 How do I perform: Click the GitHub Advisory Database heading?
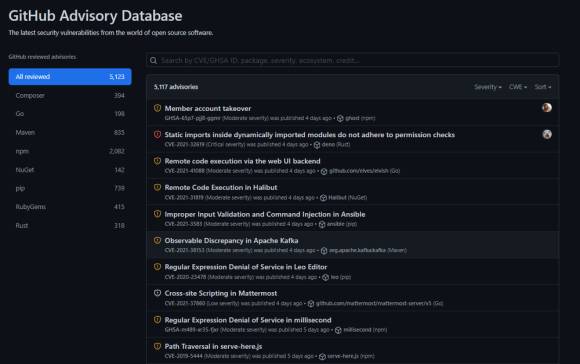pos(95,16)
